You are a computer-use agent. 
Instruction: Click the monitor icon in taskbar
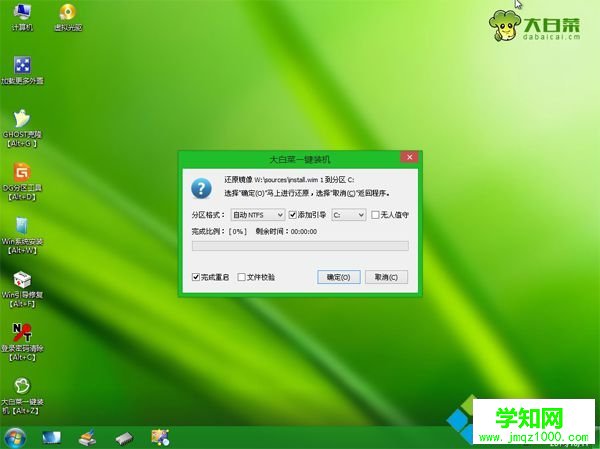click(51, 438)
